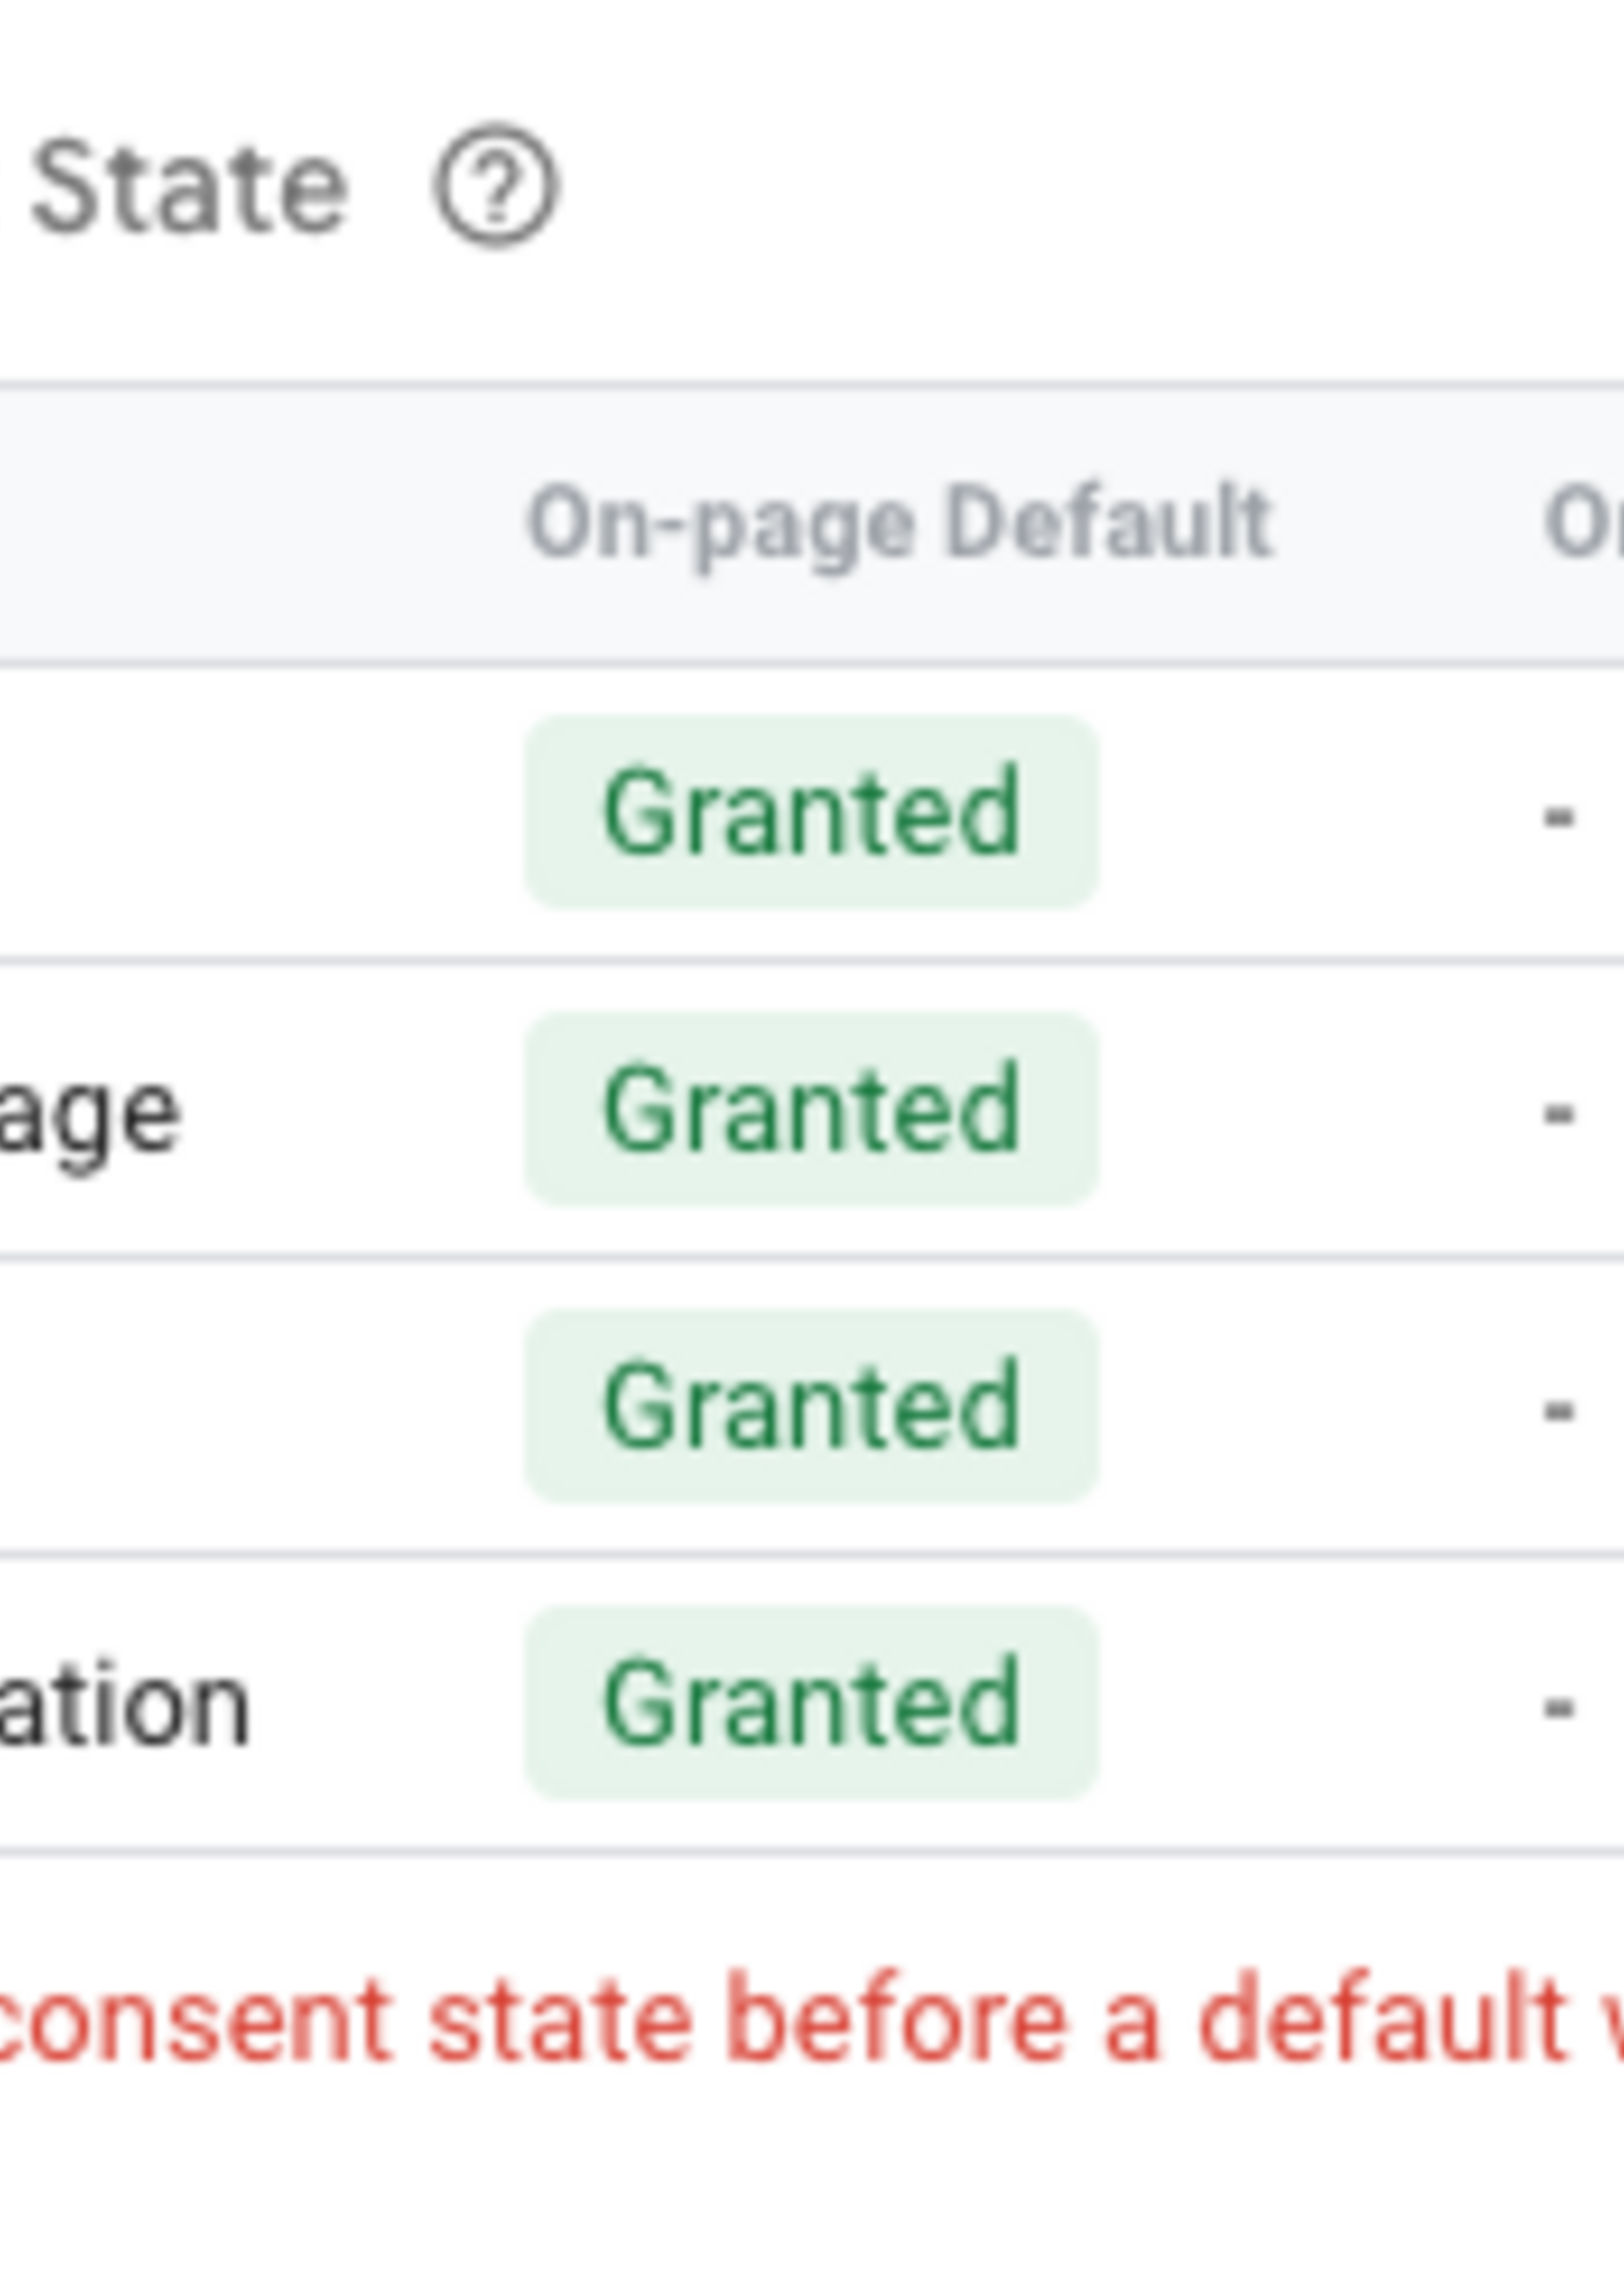The image size is (1624, 2274).
Task: Click the help icon beside State
Action: [x=496, y=185]
